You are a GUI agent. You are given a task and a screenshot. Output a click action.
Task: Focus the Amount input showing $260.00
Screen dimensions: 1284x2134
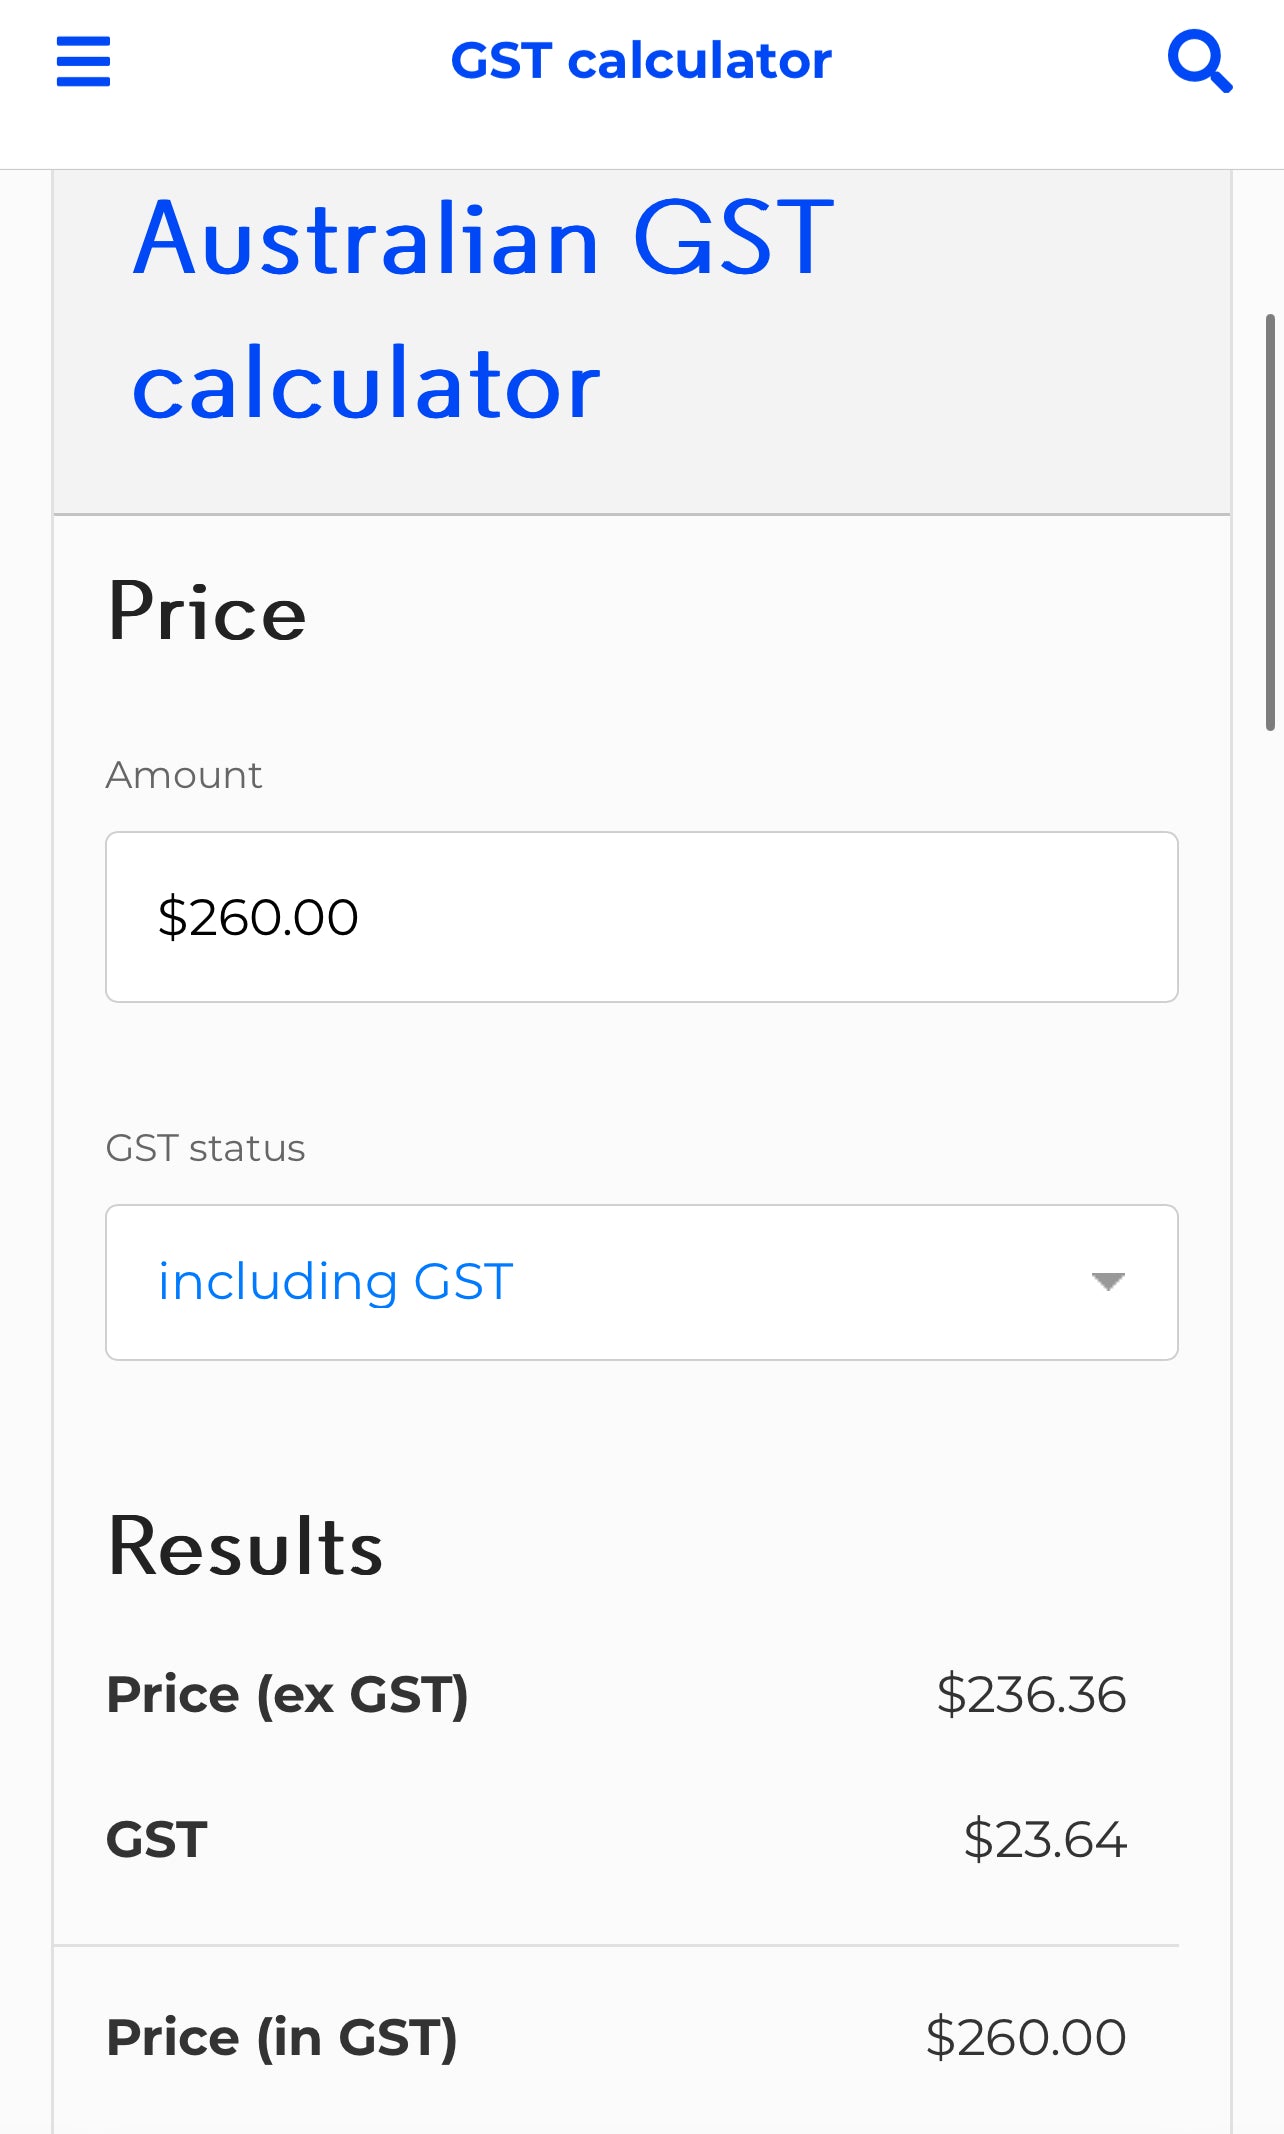coord(642,917)
